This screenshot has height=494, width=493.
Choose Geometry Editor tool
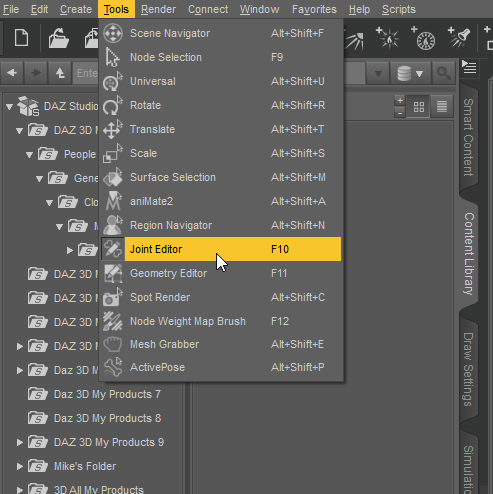[221, 273]
